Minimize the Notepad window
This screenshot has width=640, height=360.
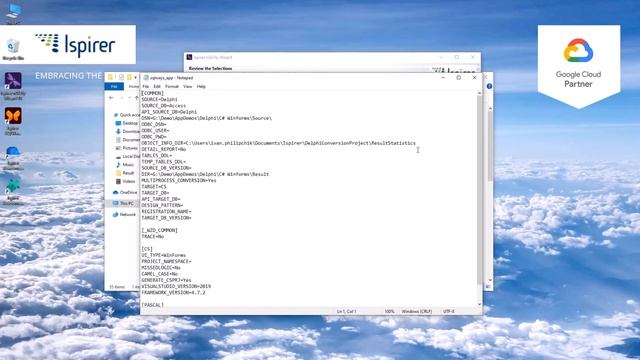[443, 78]
